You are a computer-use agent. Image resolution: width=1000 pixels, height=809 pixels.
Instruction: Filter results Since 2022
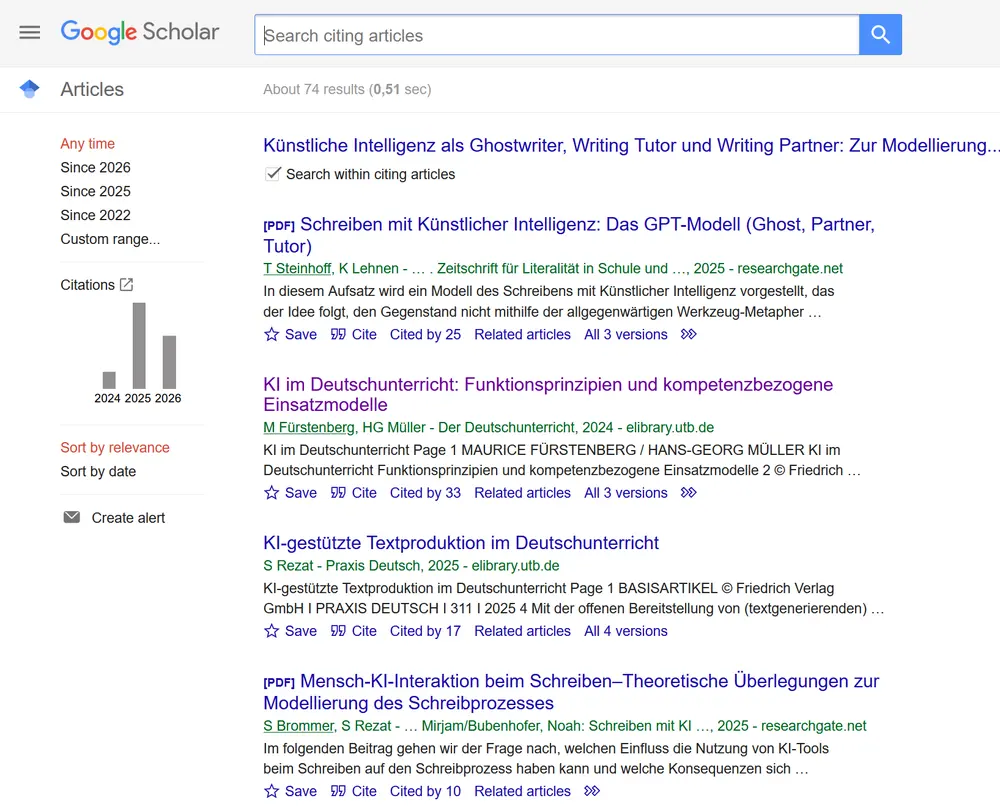coord(95,215)
